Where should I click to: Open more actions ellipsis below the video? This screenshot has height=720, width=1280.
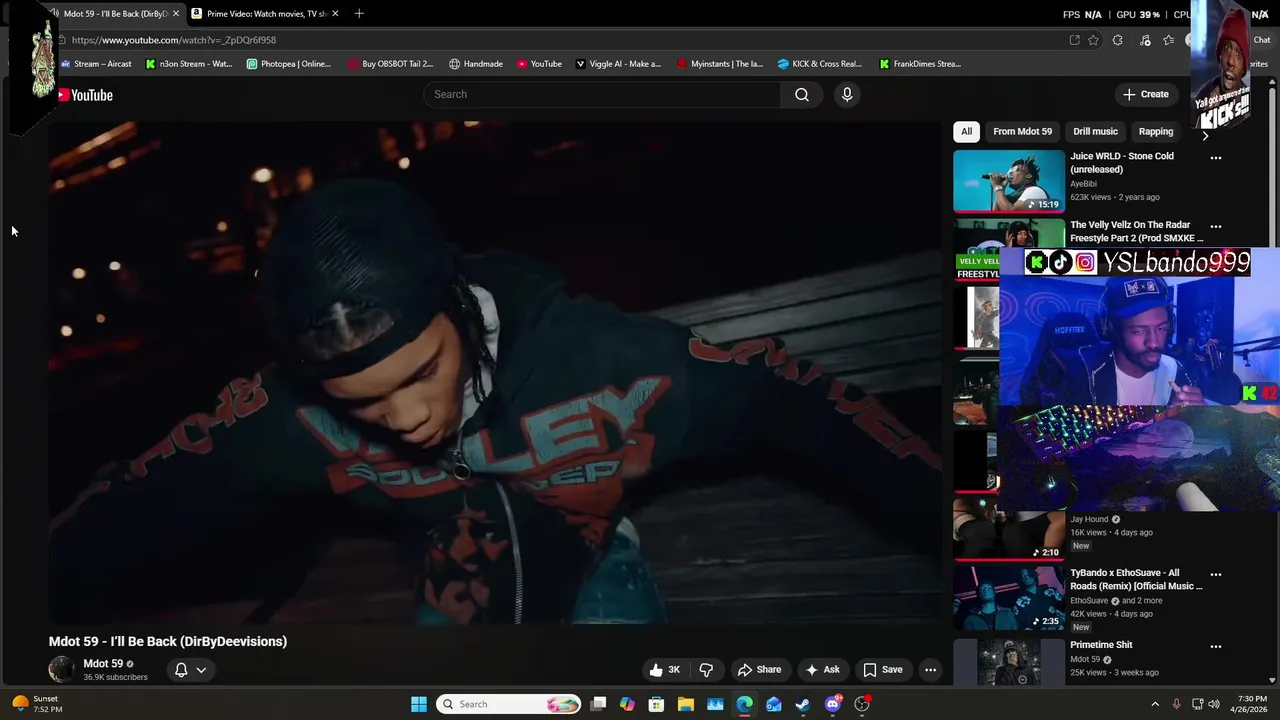click(x=930, y=670)
